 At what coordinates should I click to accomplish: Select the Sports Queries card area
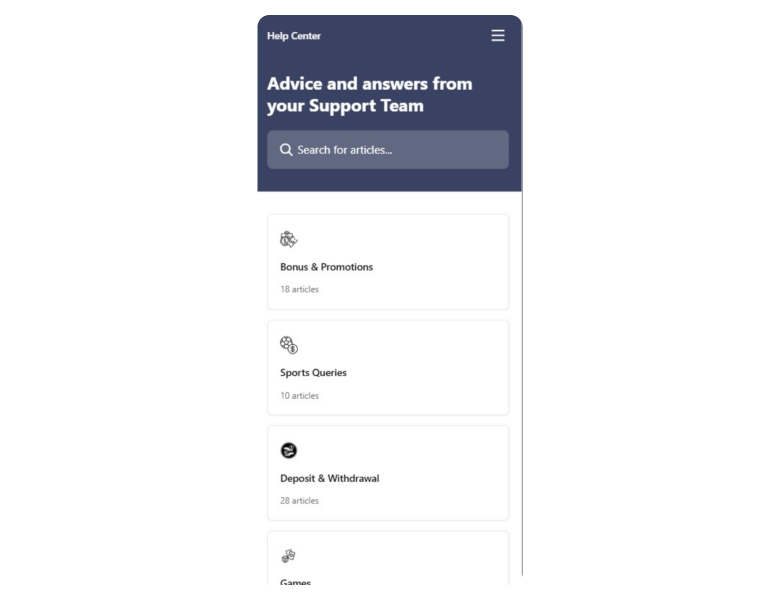[x=388, y=368]
